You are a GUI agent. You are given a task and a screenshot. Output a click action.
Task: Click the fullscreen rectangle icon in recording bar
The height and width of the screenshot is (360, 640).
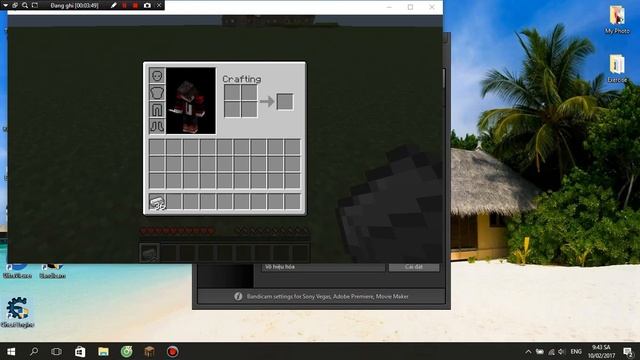[x=35, y=5]
